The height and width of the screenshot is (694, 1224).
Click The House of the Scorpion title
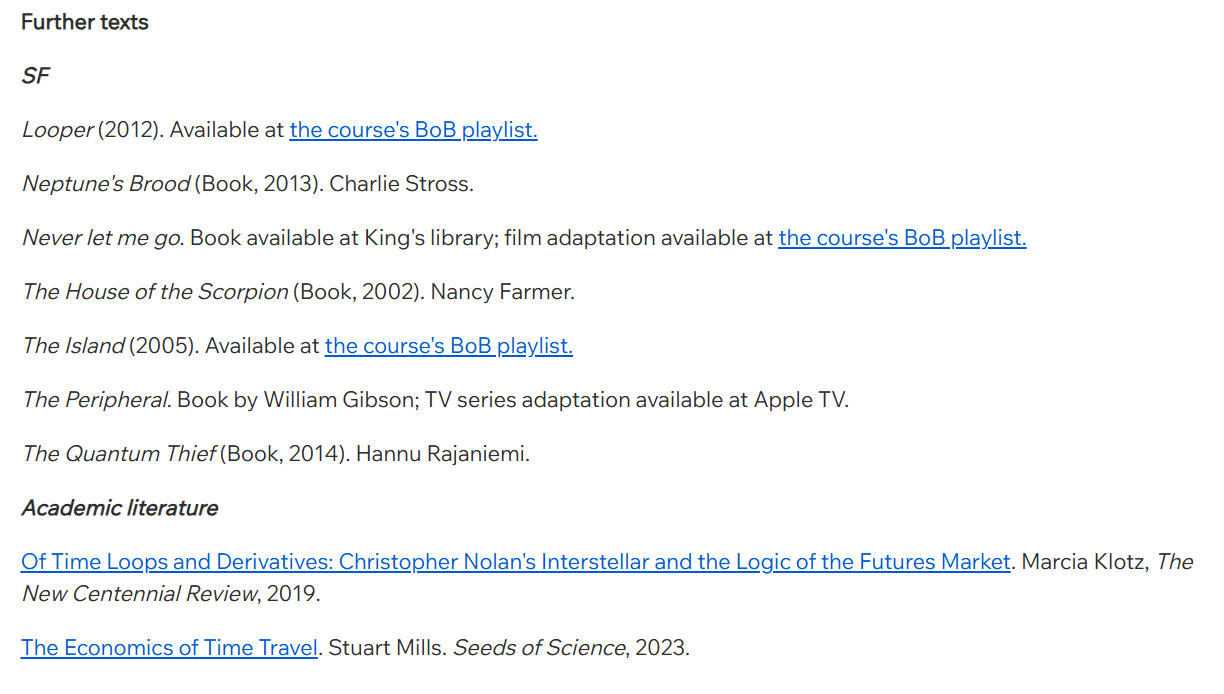tap(155, 292)
